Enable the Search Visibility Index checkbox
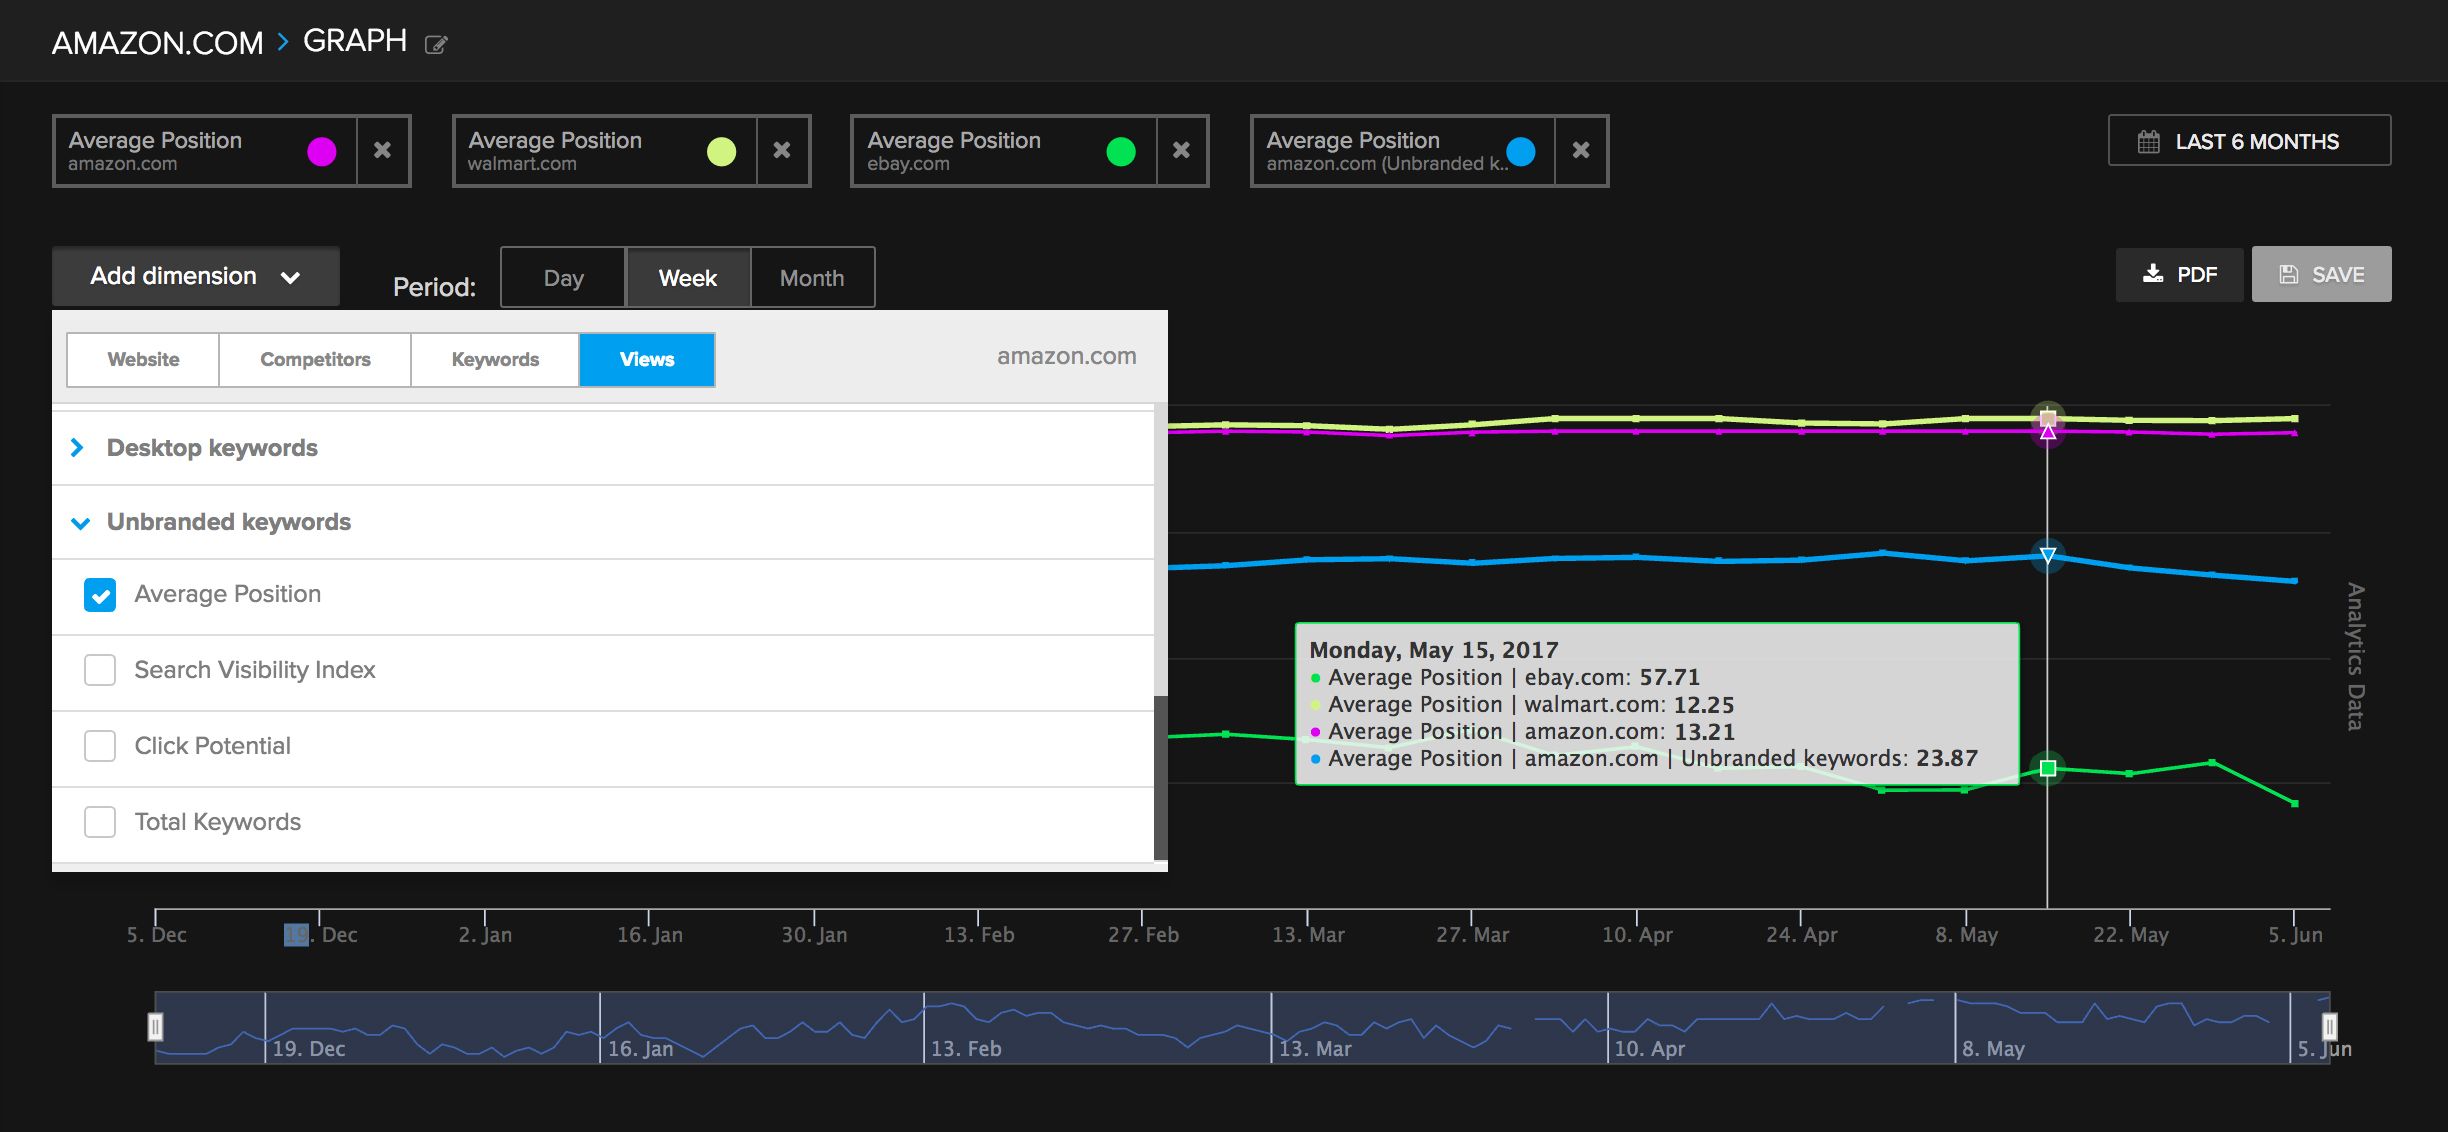Viewport: 2448px width, 1132px height. pyautogui.click(x=100, y=670)
